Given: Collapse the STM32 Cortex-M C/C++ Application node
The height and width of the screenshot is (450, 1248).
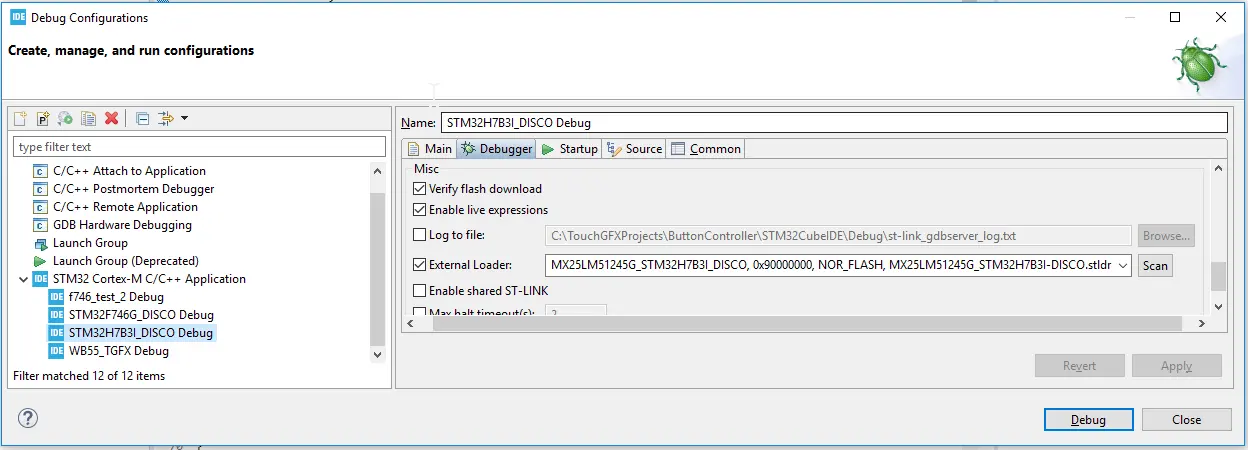Looking at the screenshot, I should coord(24,279).
